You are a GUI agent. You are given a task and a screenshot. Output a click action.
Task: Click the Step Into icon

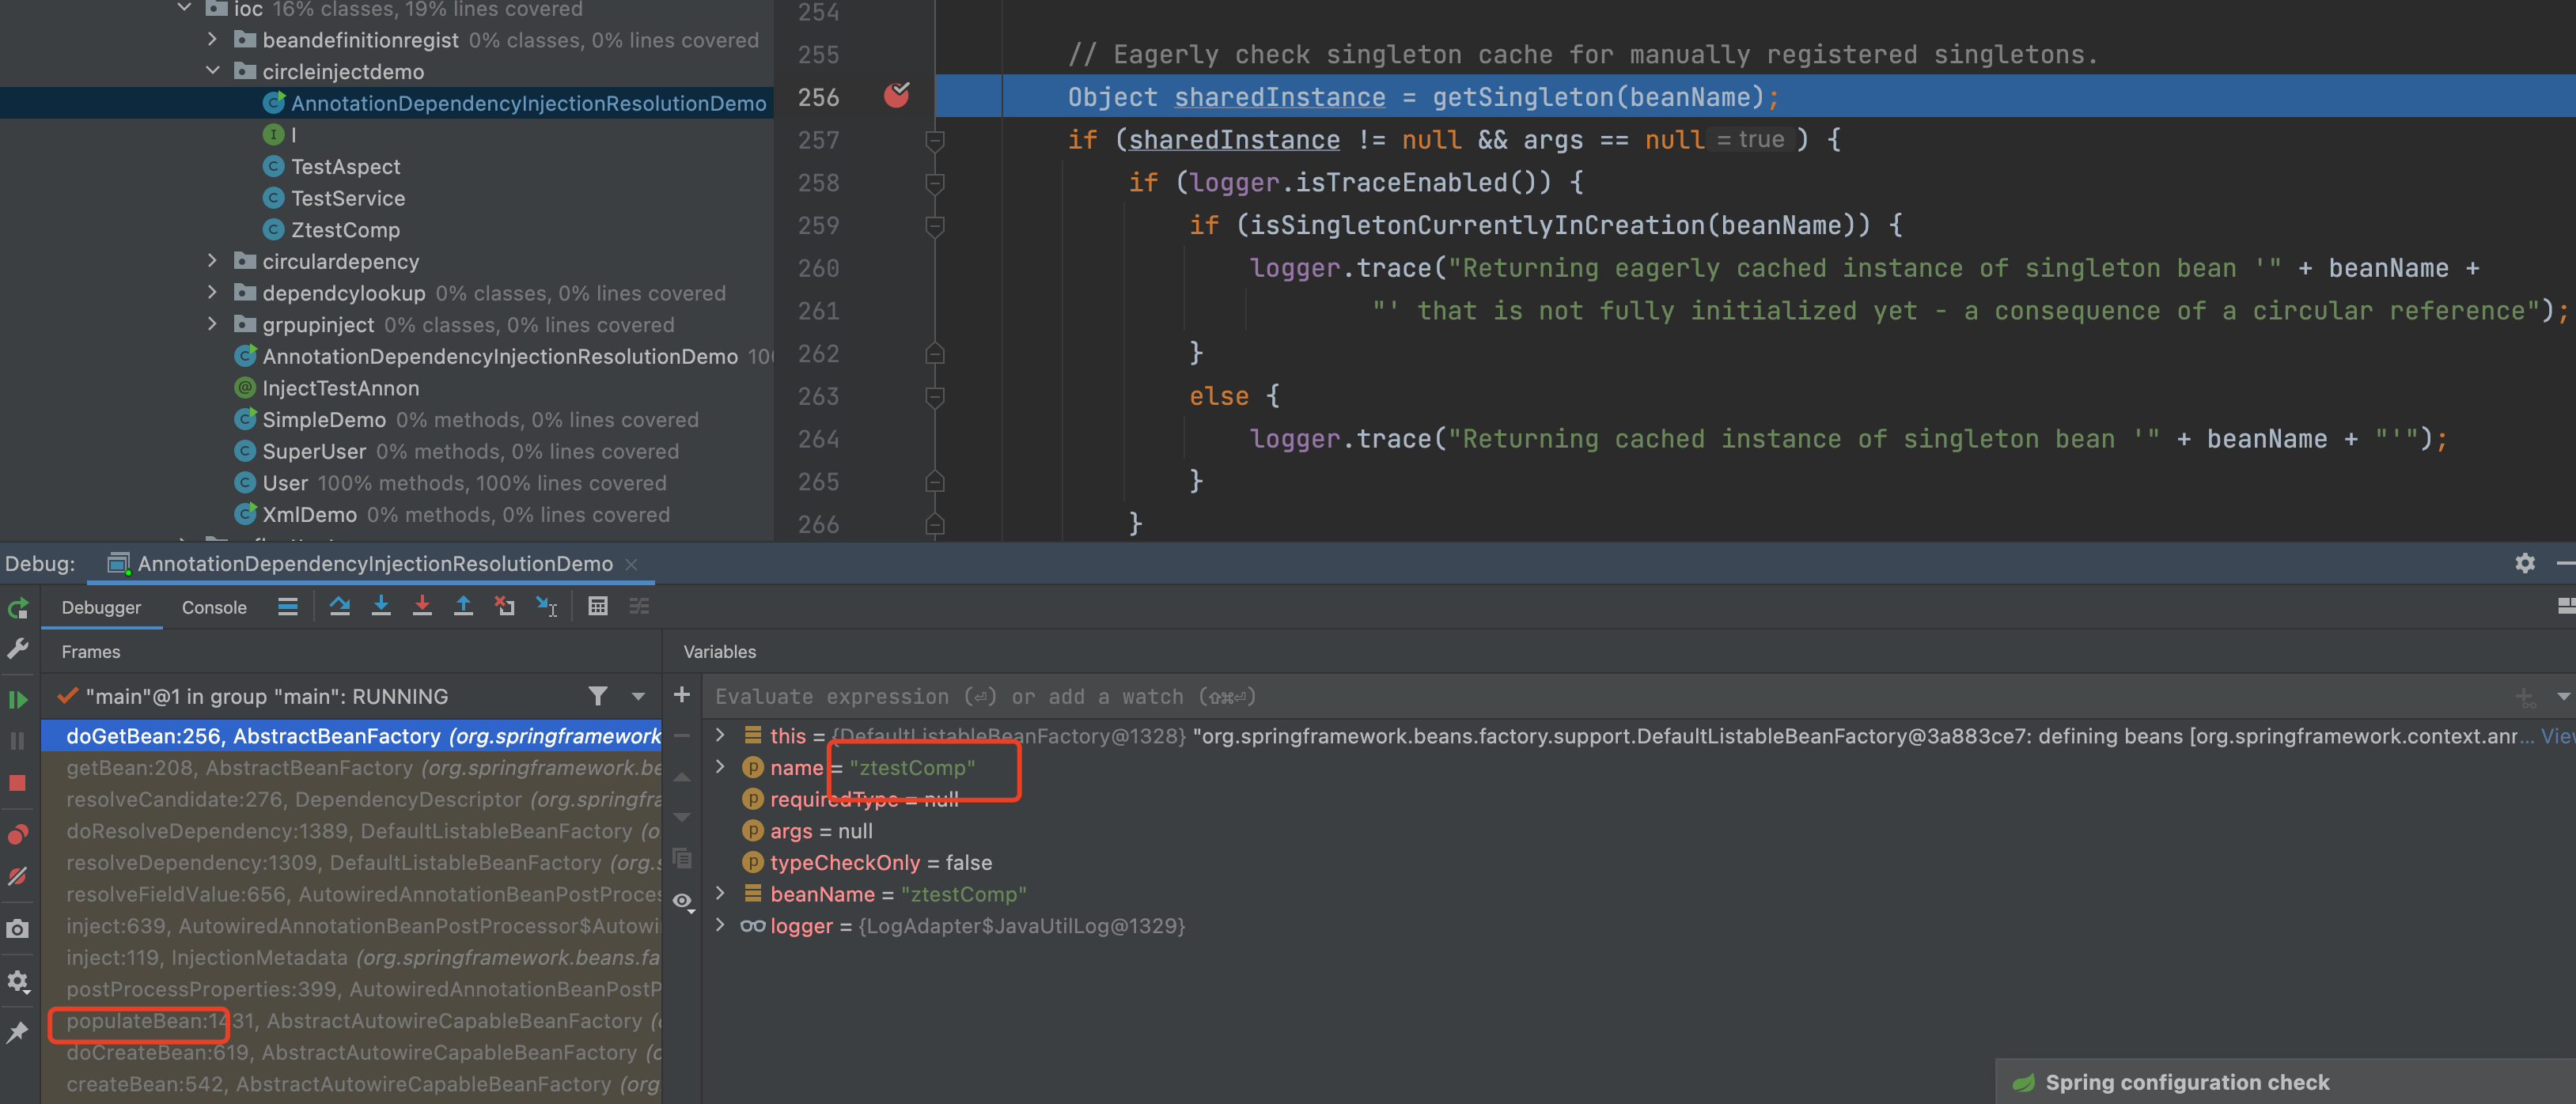(x=381, y=606)
